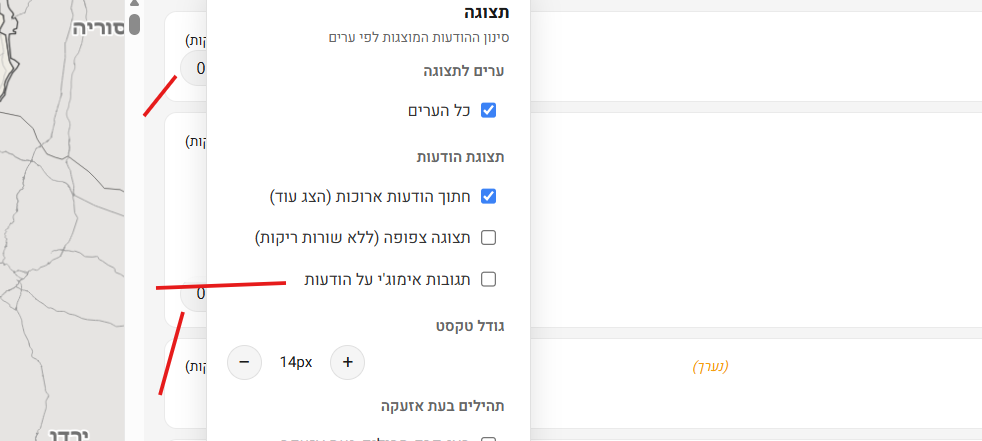Click the 'סינון ההודעות המוצגות לפי ערים' description
Screen dimensions: 982x441
pos(421,38)
